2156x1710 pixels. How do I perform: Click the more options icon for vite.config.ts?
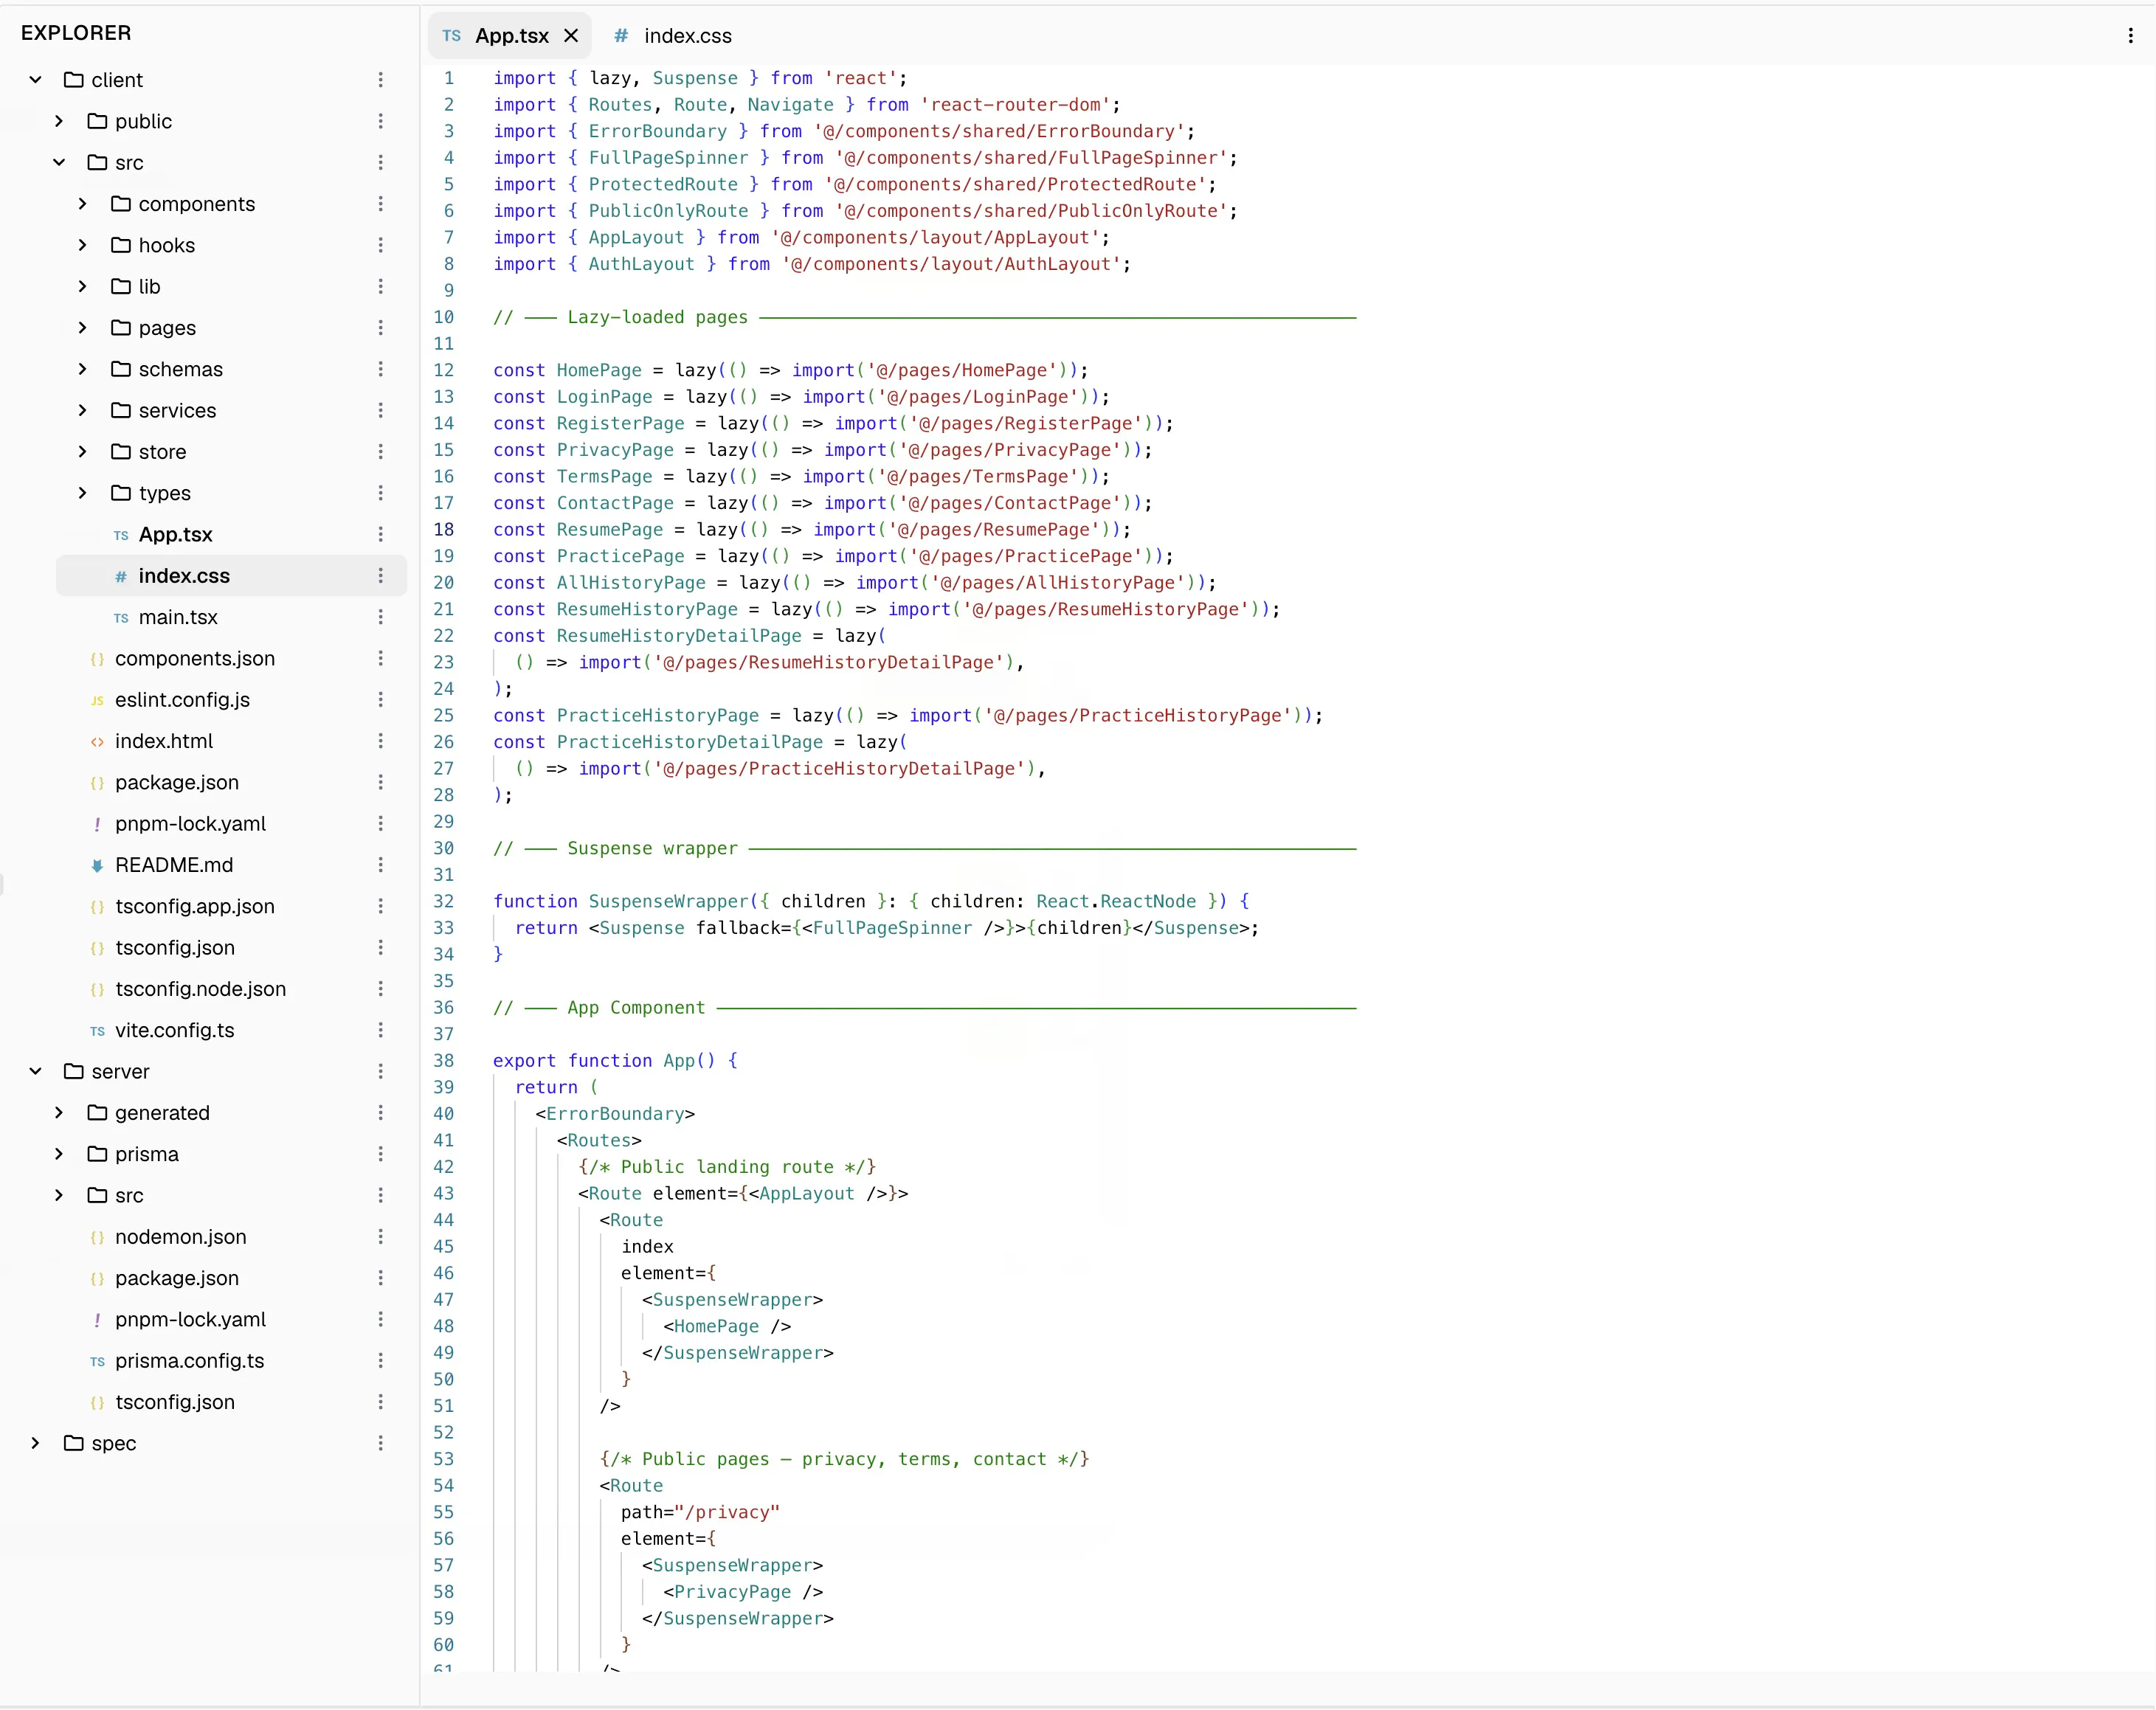[x=380, y=1030]
